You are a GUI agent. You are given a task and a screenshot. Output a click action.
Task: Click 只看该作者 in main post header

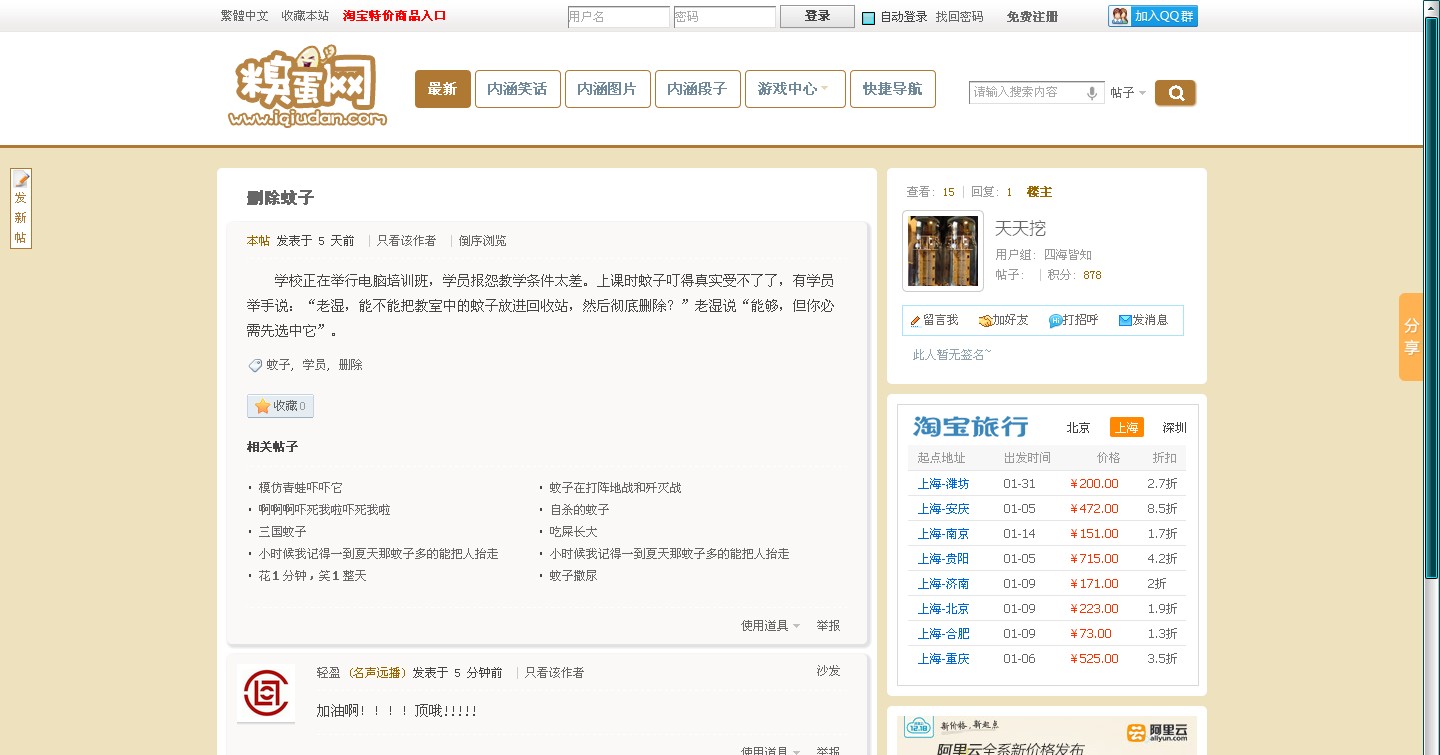(x=406, y=241)
